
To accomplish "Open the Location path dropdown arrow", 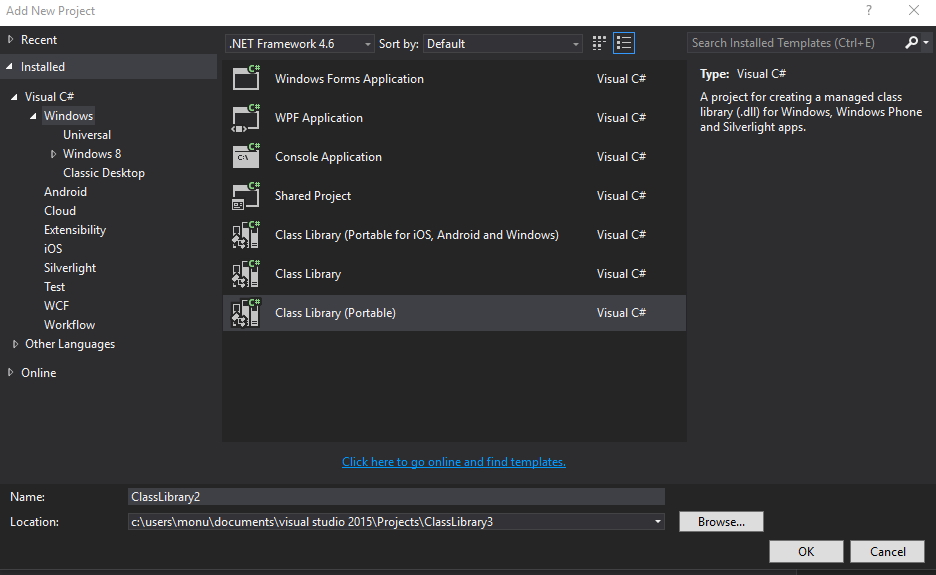I will coord(657,521).
